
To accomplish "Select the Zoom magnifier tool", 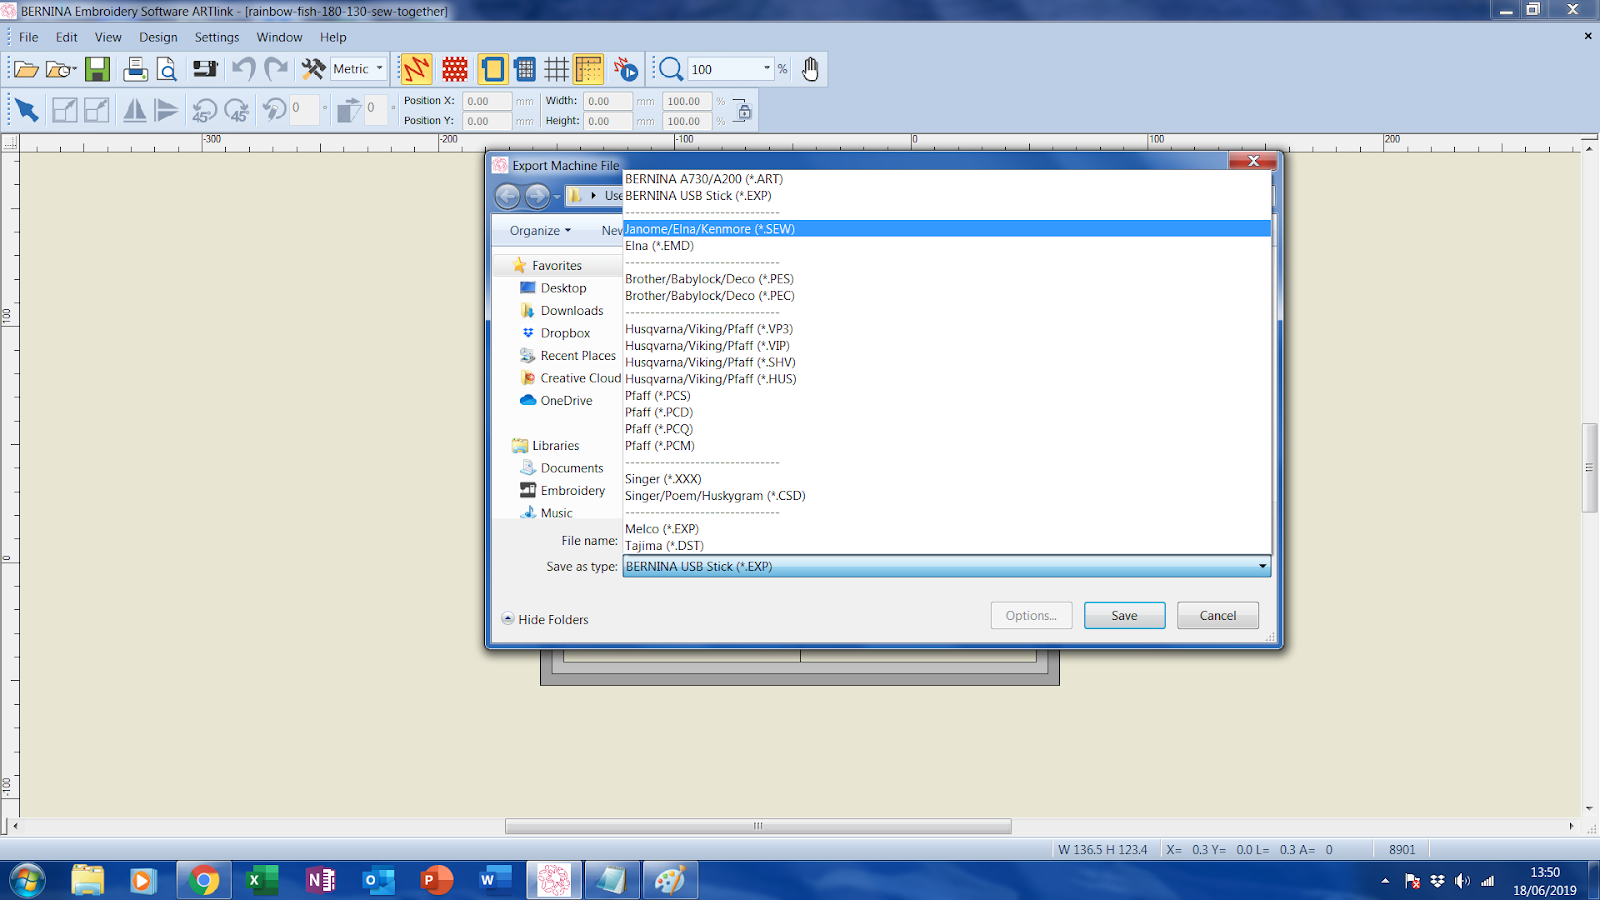I will (671, 69).
